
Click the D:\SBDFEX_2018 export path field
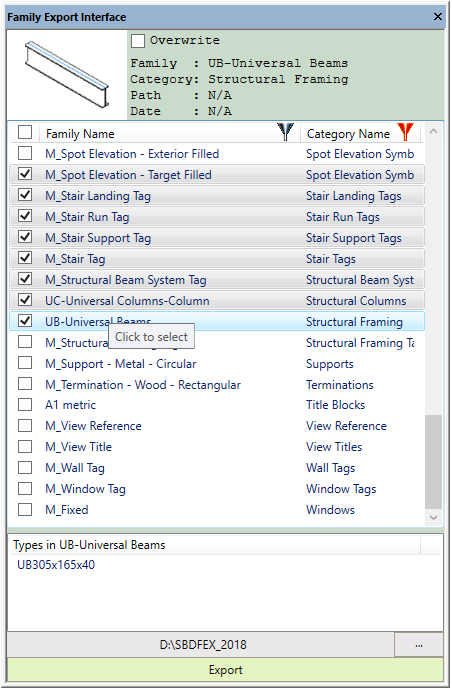tap(201, 645)
